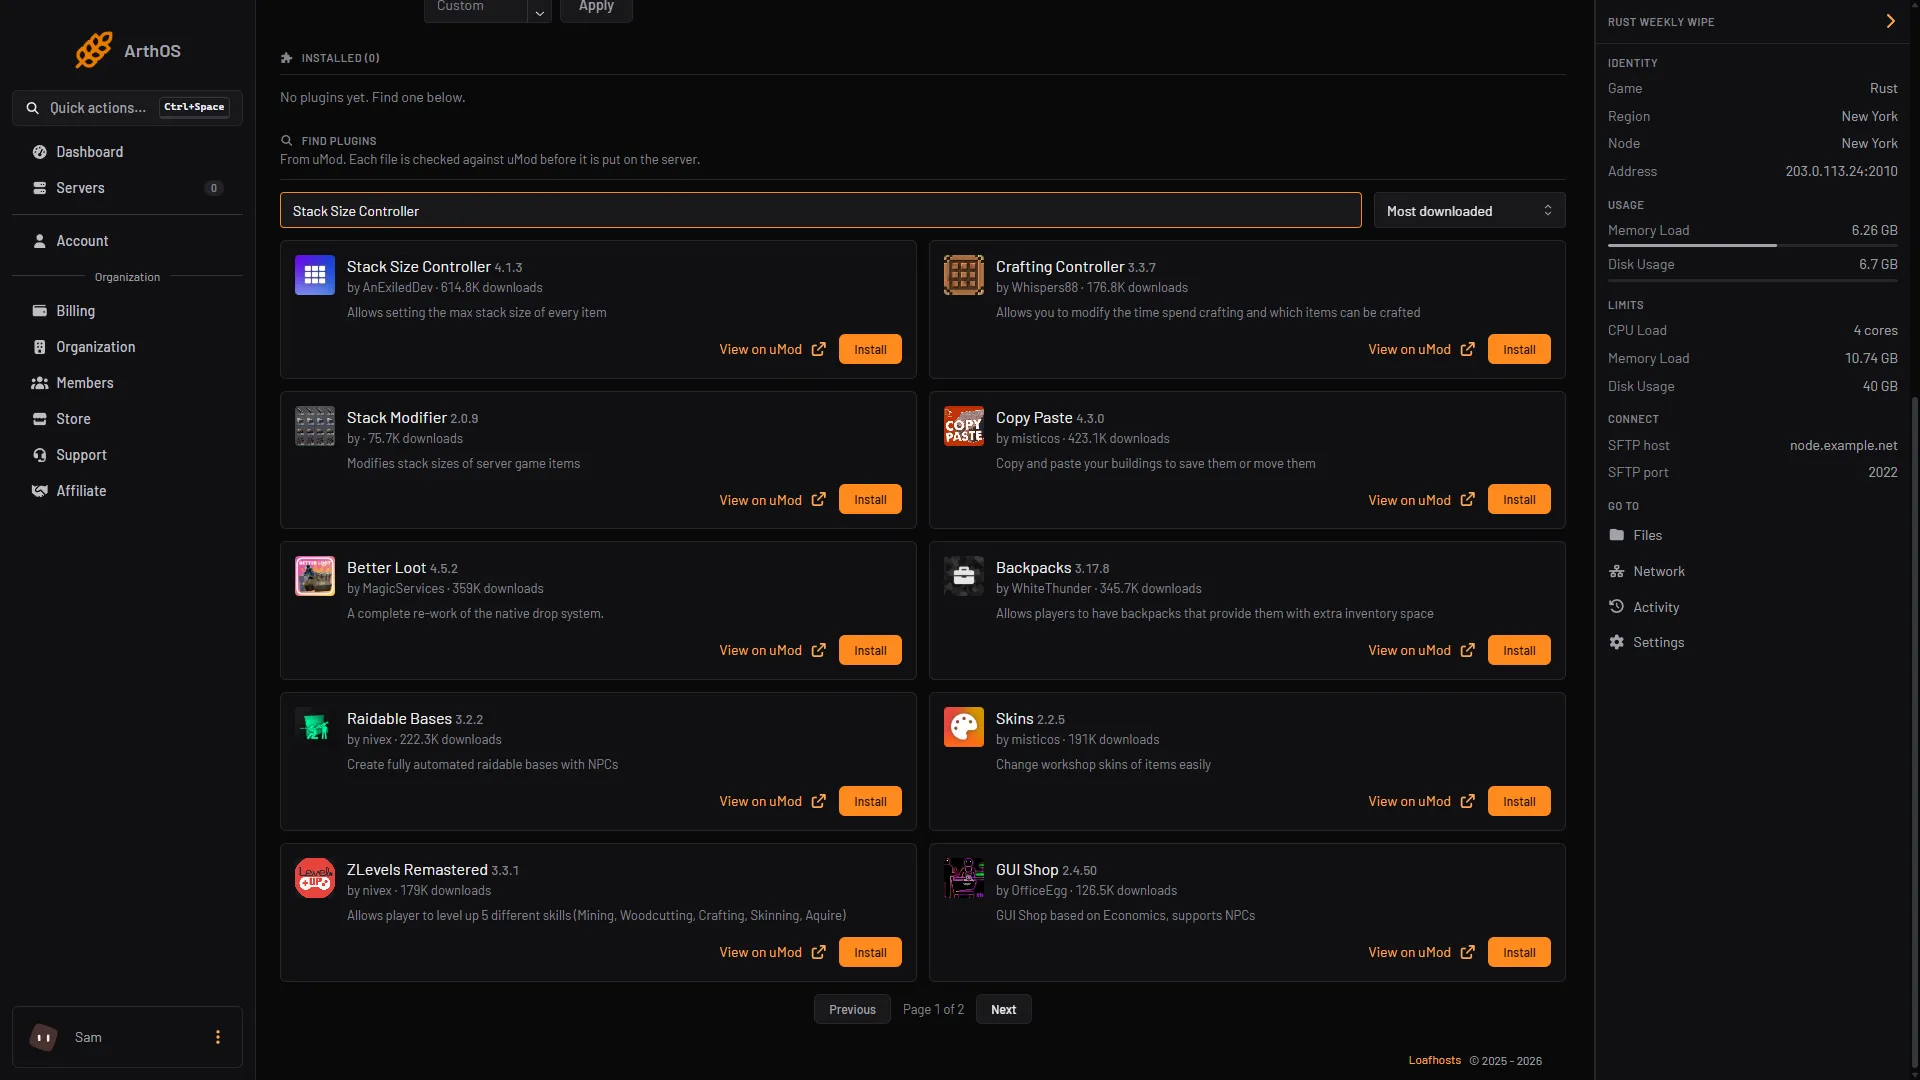Open Sam's user options menu dots

[x=218, y=1037]
